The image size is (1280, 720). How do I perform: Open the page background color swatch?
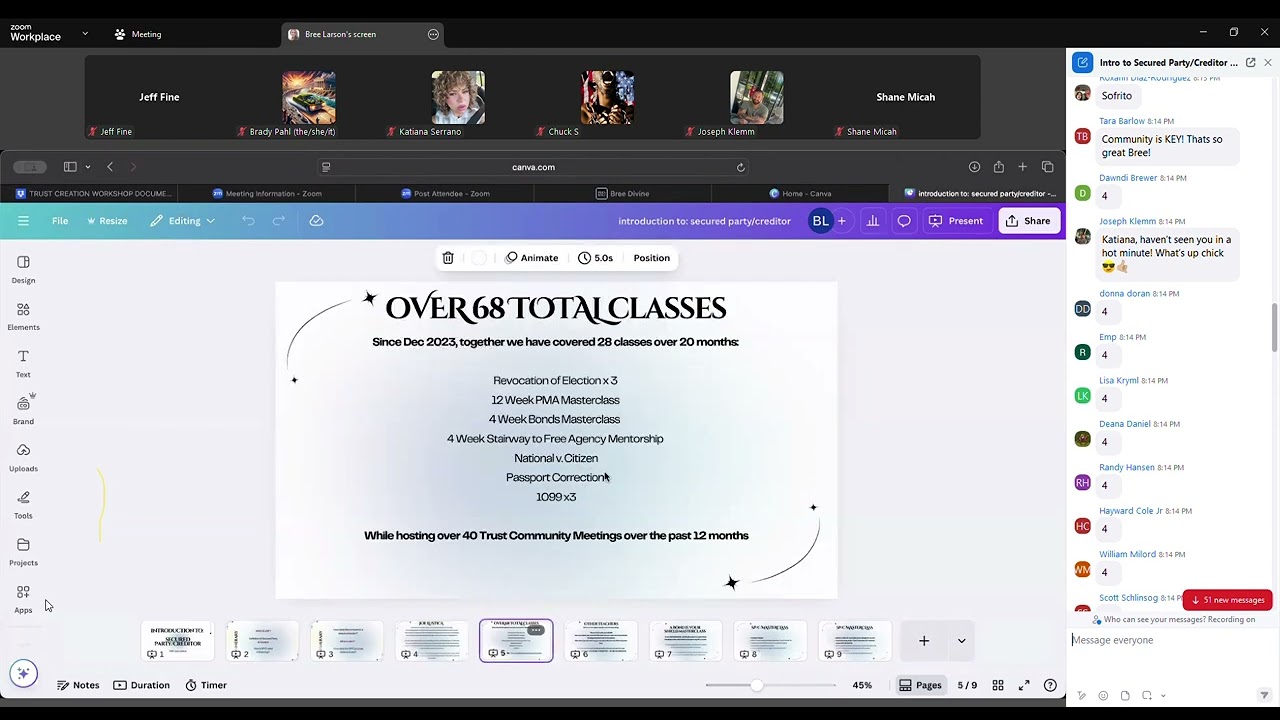[x=479, y=258]
